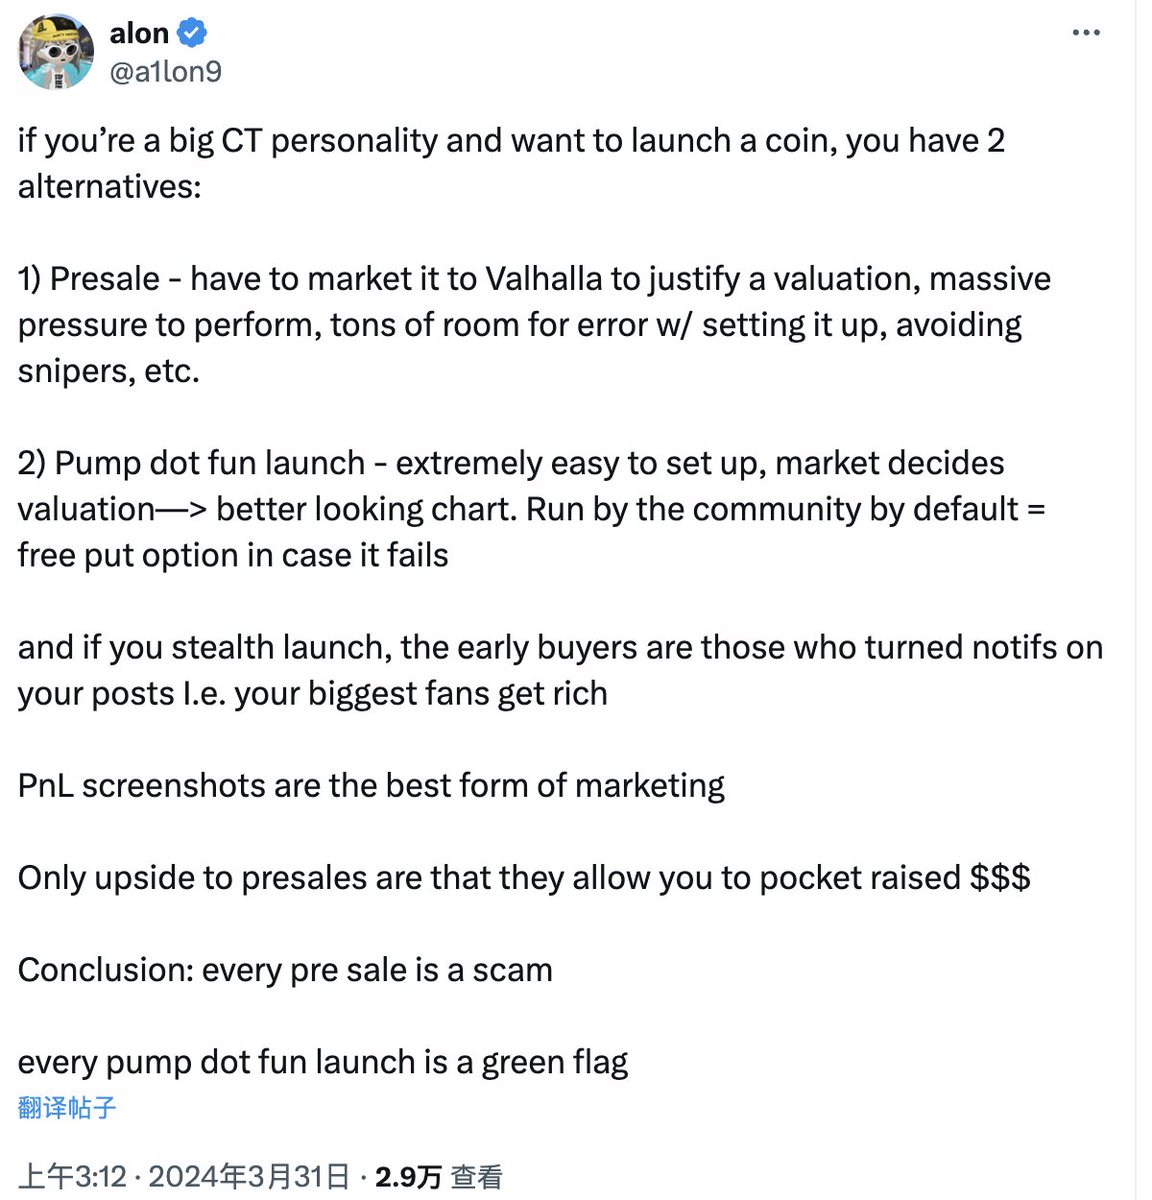This screenshot has width=1152, height=1200.
Task: Open the three-dot more options menu
Action: pos(1085,33)
